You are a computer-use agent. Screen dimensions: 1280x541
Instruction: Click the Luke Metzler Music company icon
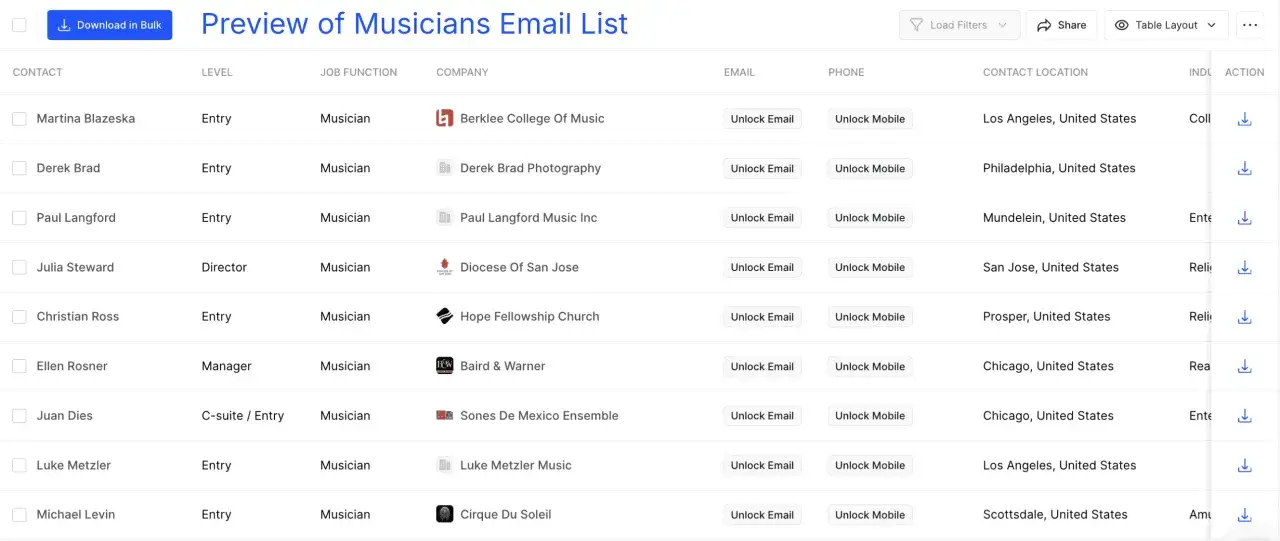coord(445,465)
